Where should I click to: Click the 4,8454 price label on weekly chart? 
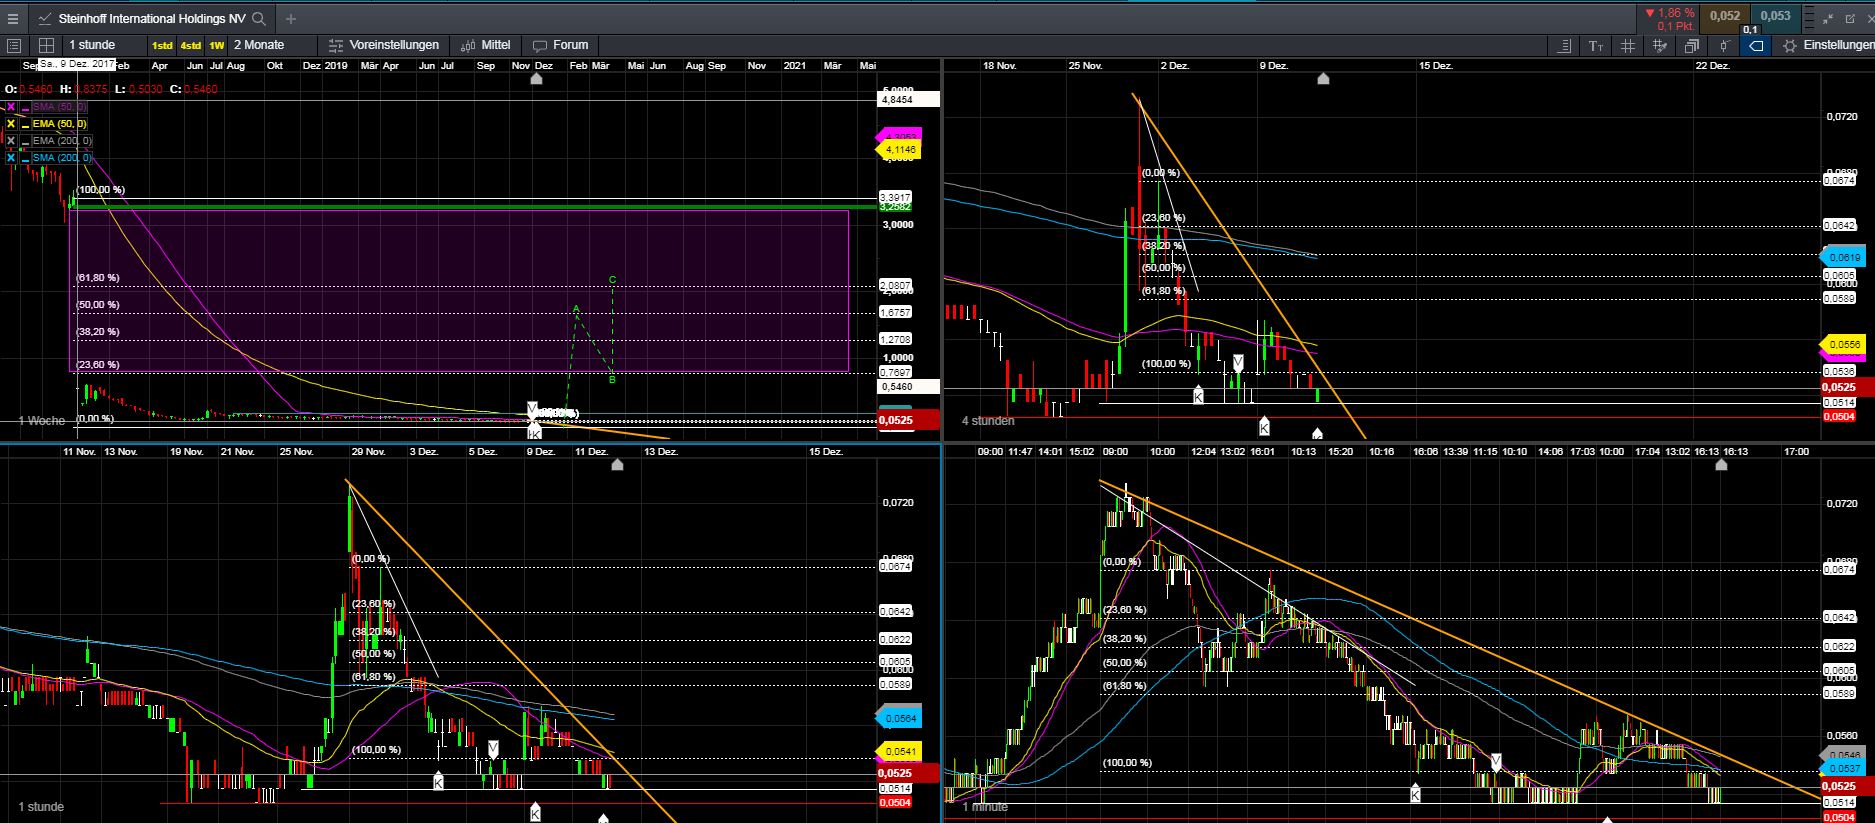(909, 99)
